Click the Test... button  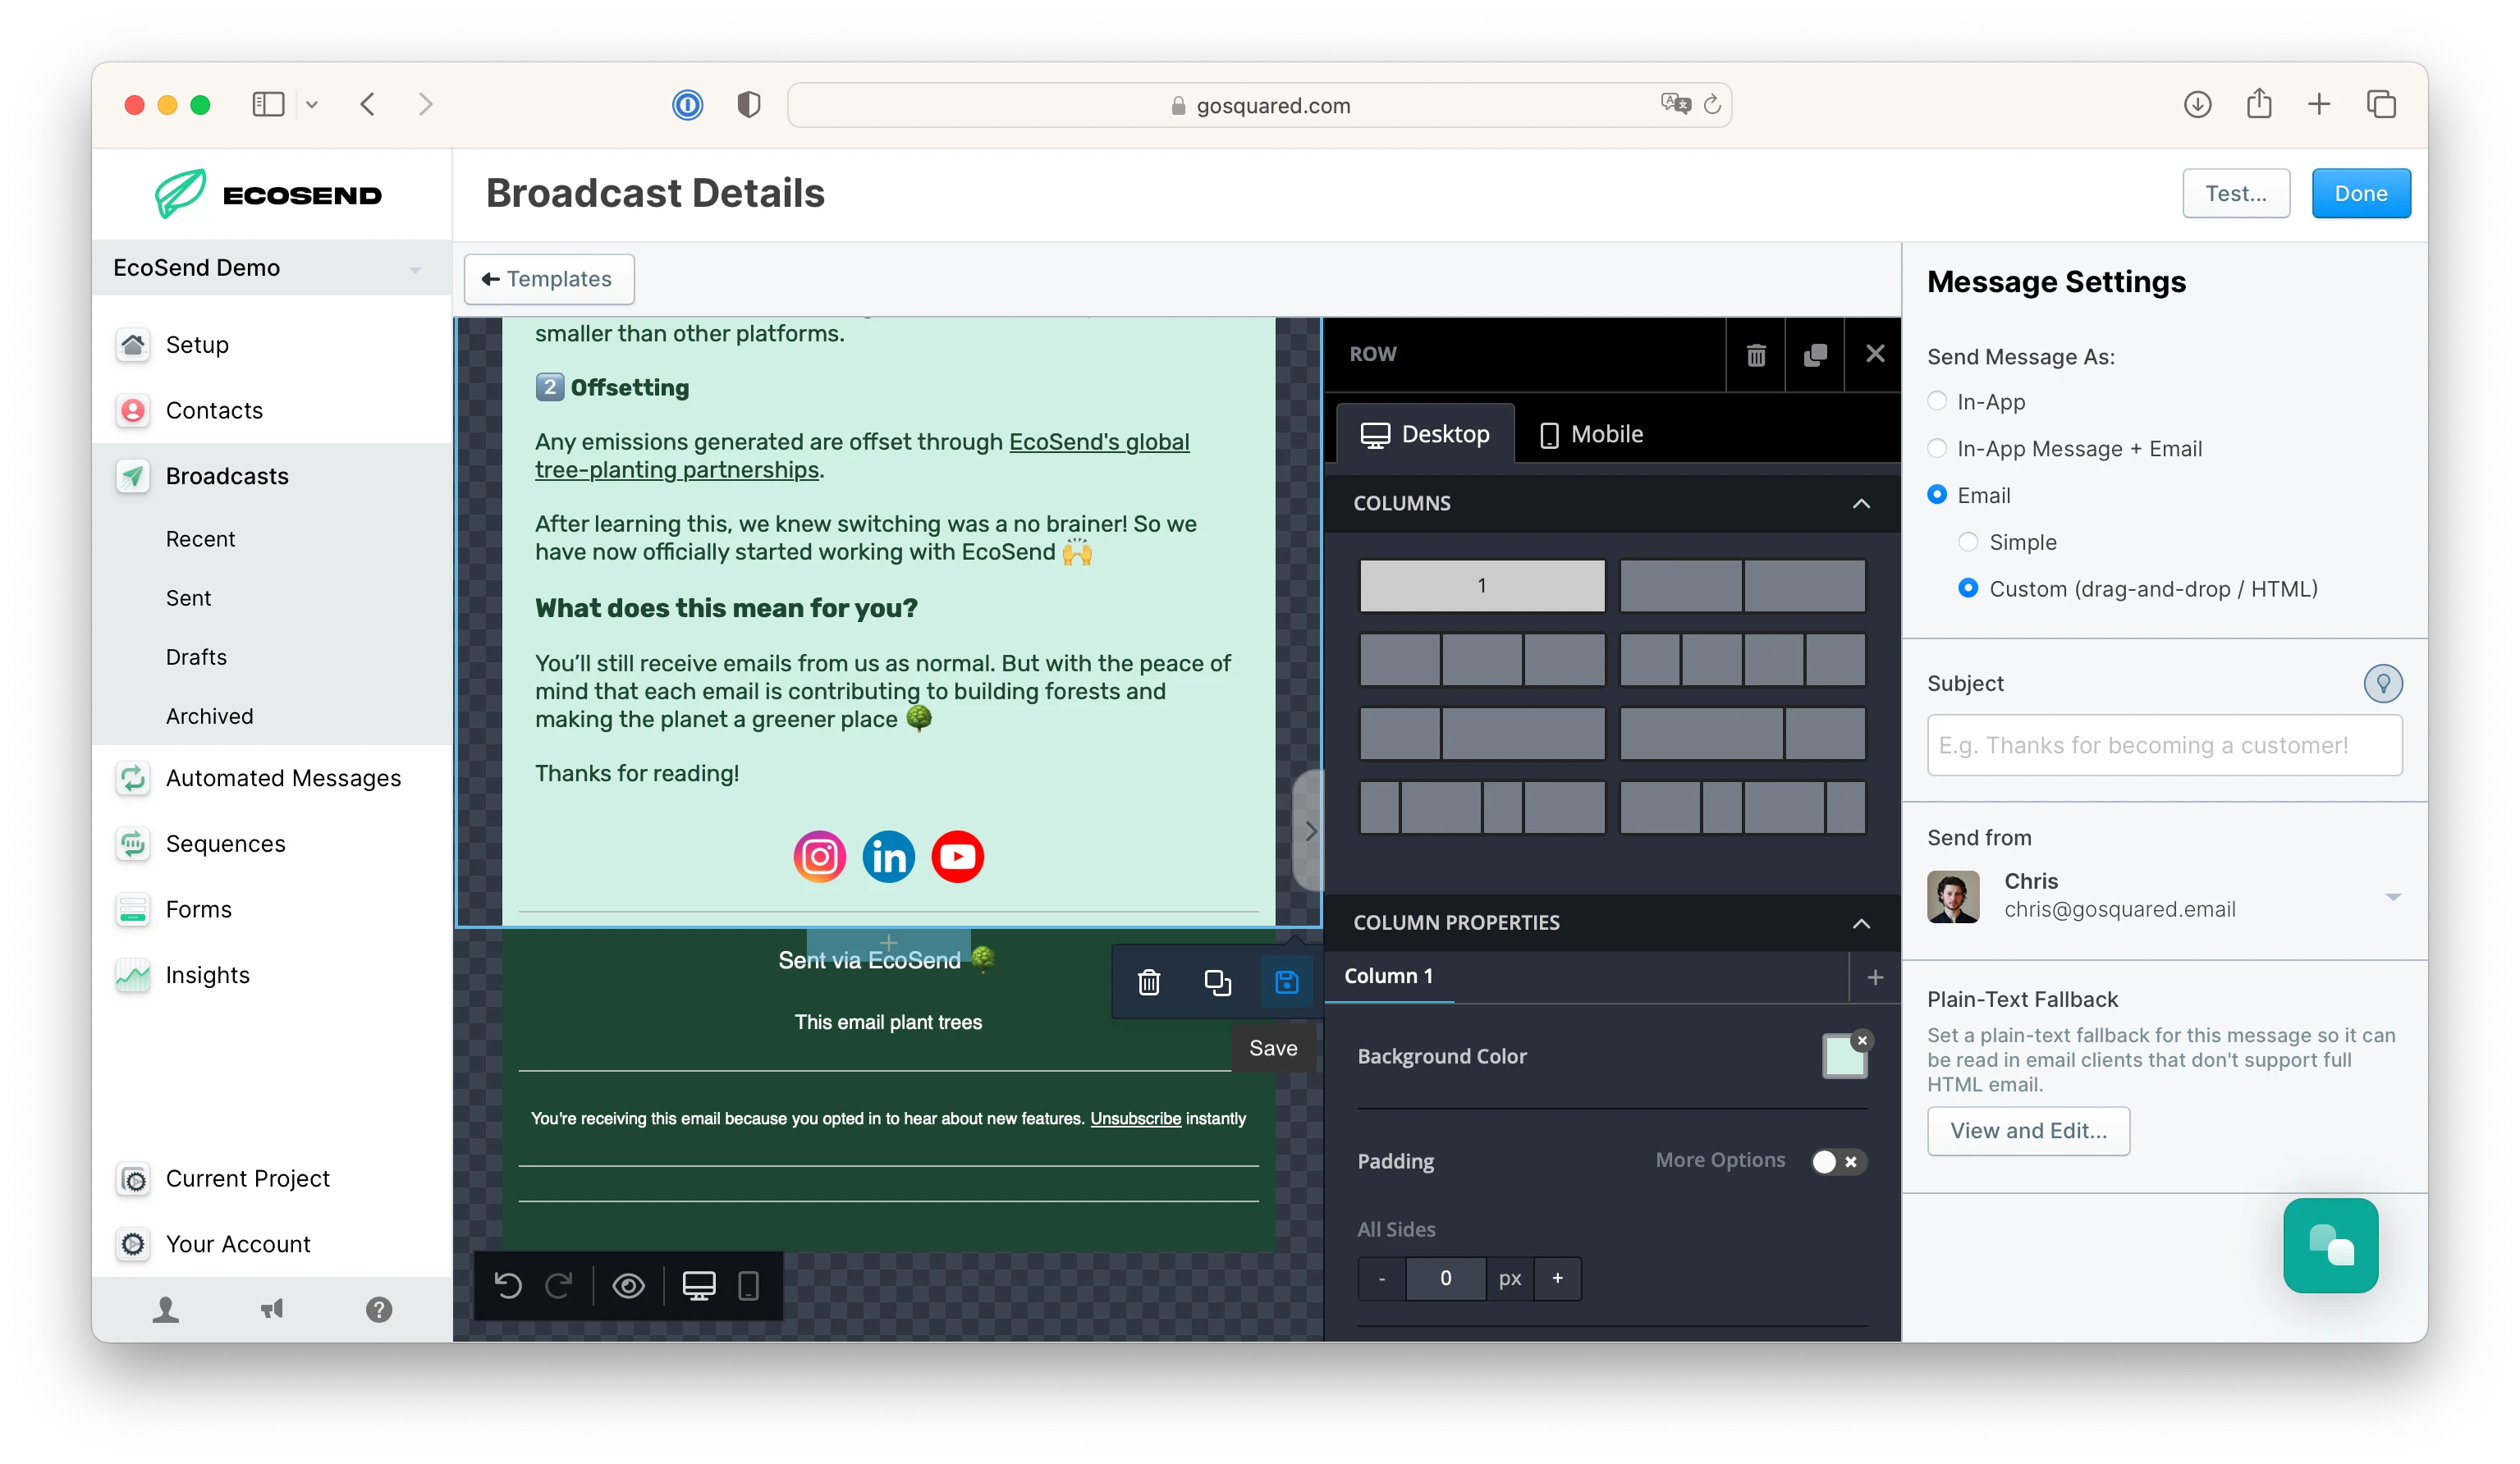[x=2236, y=194]
